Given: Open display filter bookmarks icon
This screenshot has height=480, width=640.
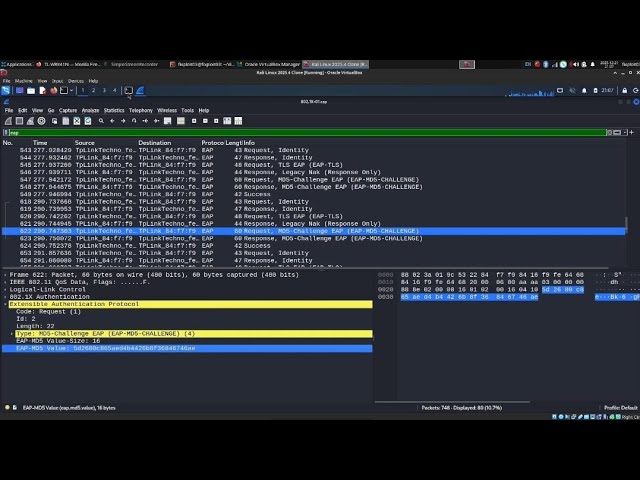Looking at the screenshot, I should (6, 132).
